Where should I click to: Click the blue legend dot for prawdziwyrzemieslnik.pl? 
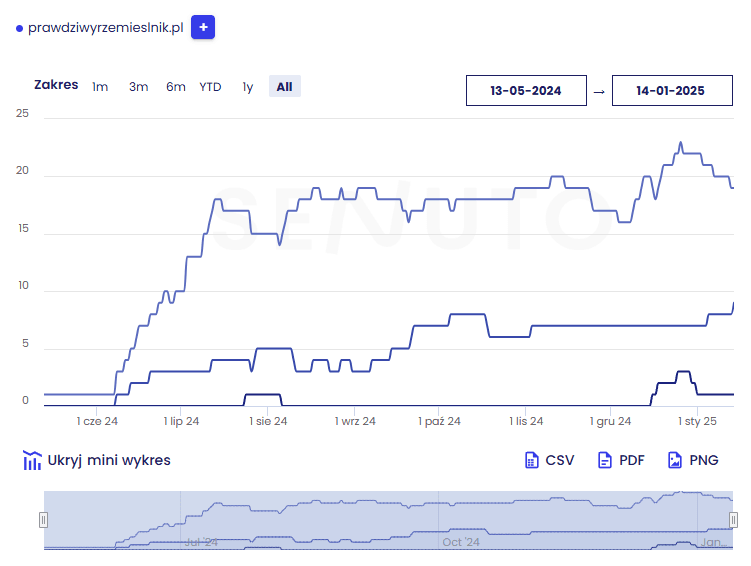pyautogui.click(x=20, y=29)
